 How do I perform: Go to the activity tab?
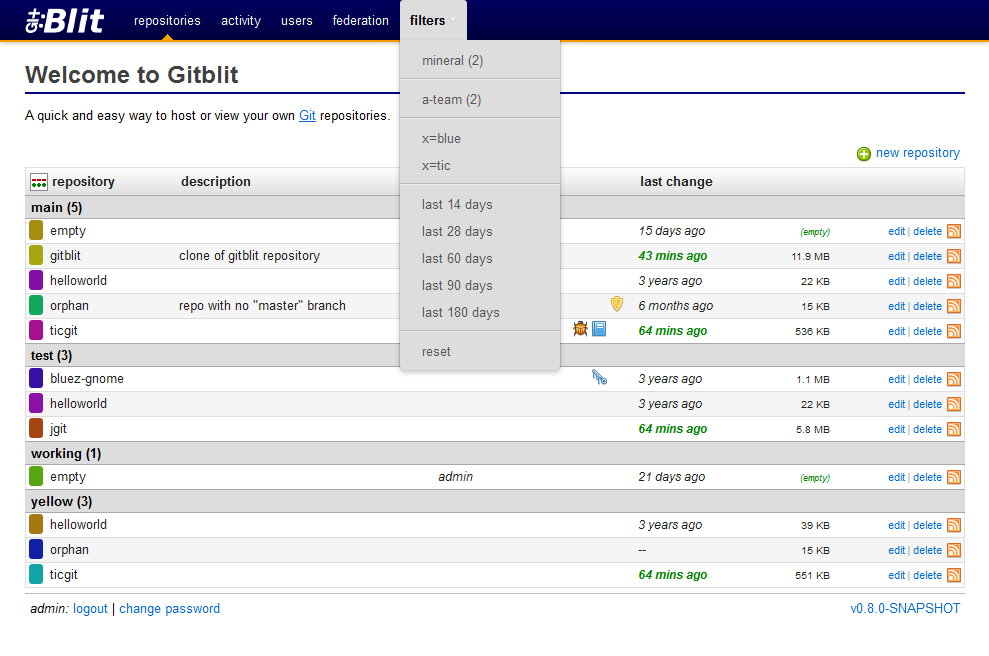click(x=241, y=21)
